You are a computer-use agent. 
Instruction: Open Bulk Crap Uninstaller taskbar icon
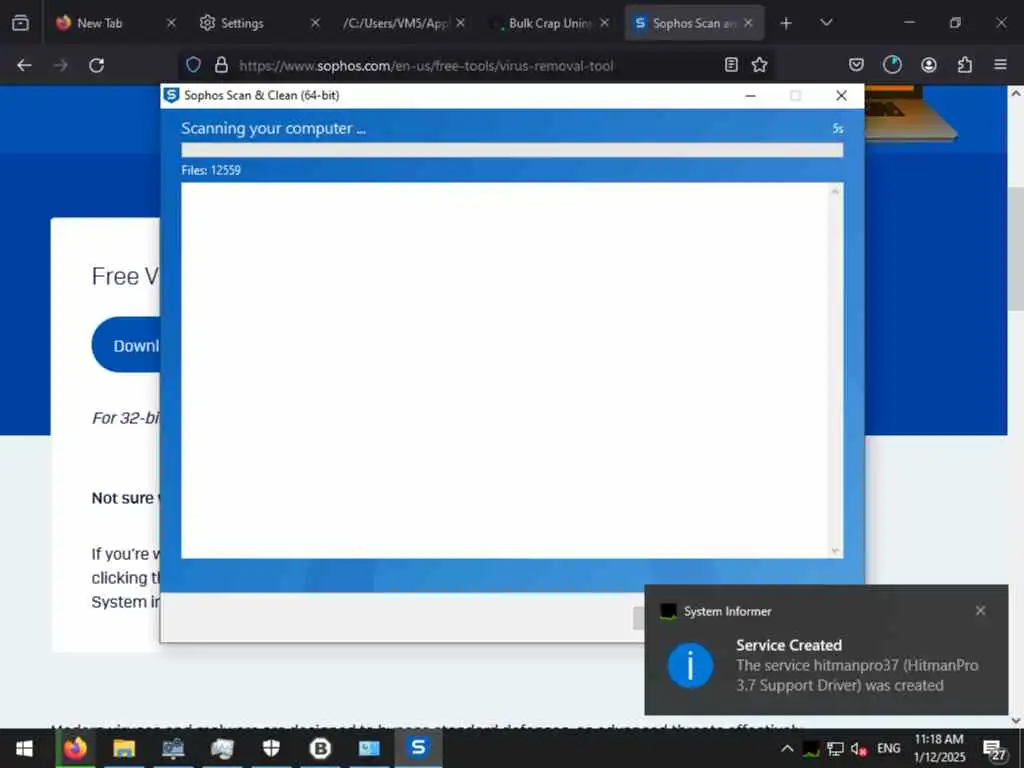pyautogui.click(x=320, y=748)
